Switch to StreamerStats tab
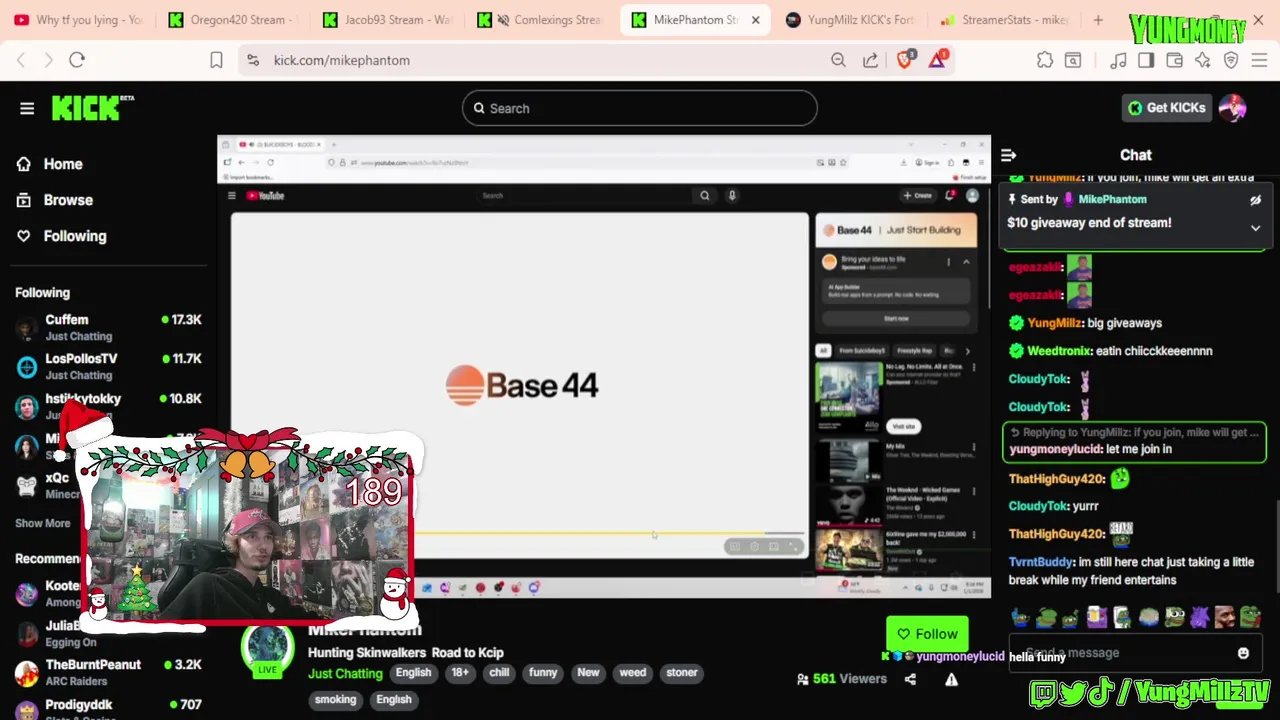Screen dimensions: 1280x720 (1004, 20)
